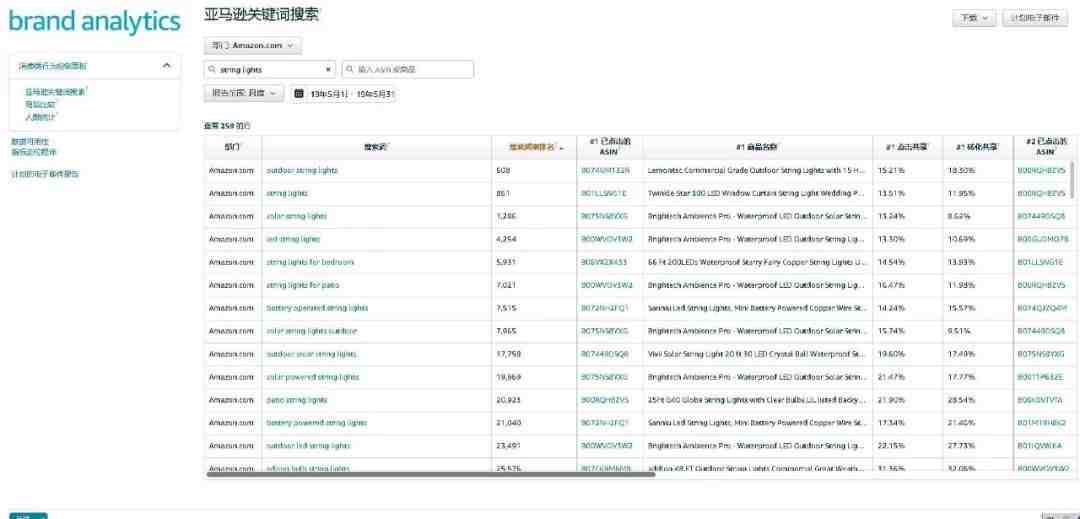Select the '25Ft G40 Globe' product title cell

click(x=756, y=400)
